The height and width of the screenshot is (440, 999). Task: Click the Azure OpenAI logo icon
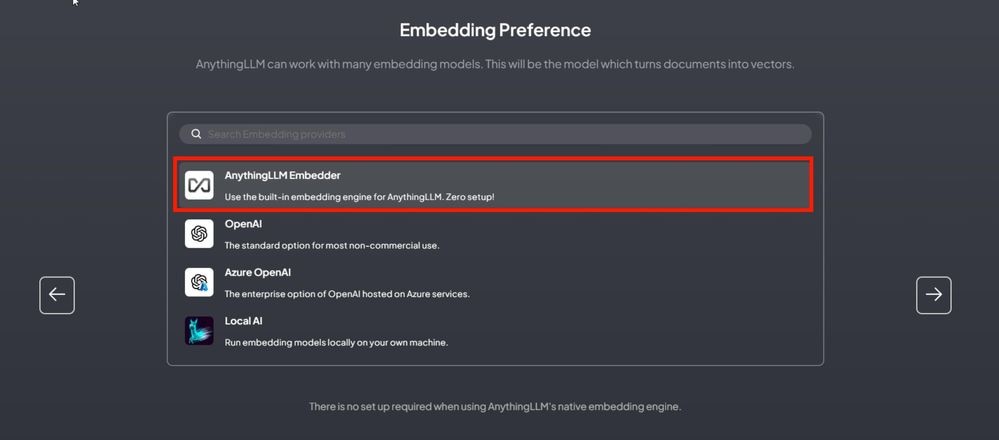(x=199, y=282)
